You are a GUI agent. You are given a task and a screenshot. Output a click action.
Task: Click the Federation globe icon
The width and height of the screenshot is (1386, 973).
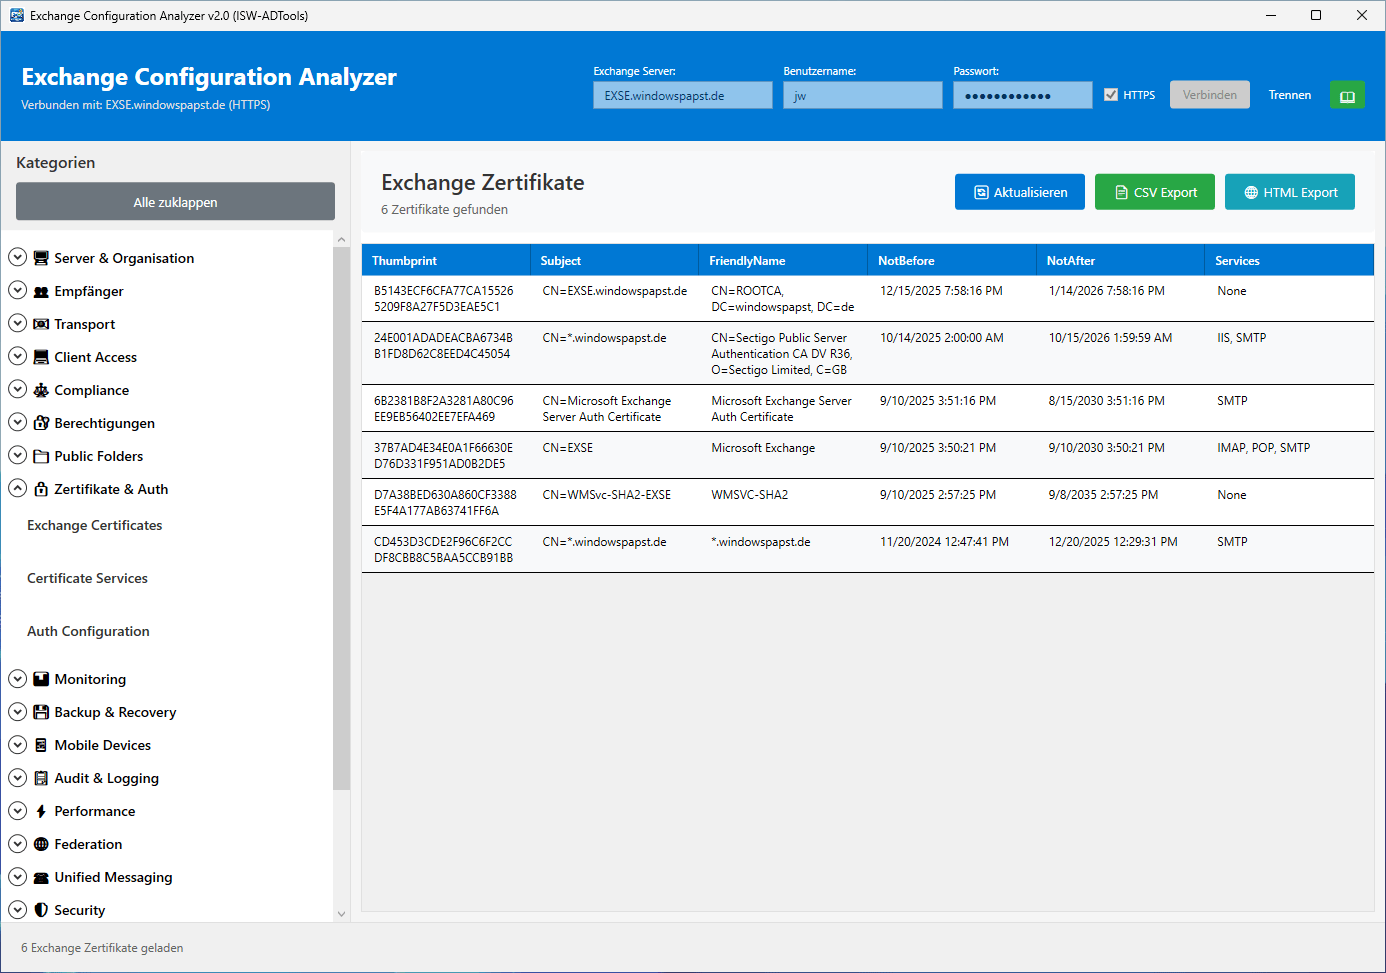click(41, 844)
